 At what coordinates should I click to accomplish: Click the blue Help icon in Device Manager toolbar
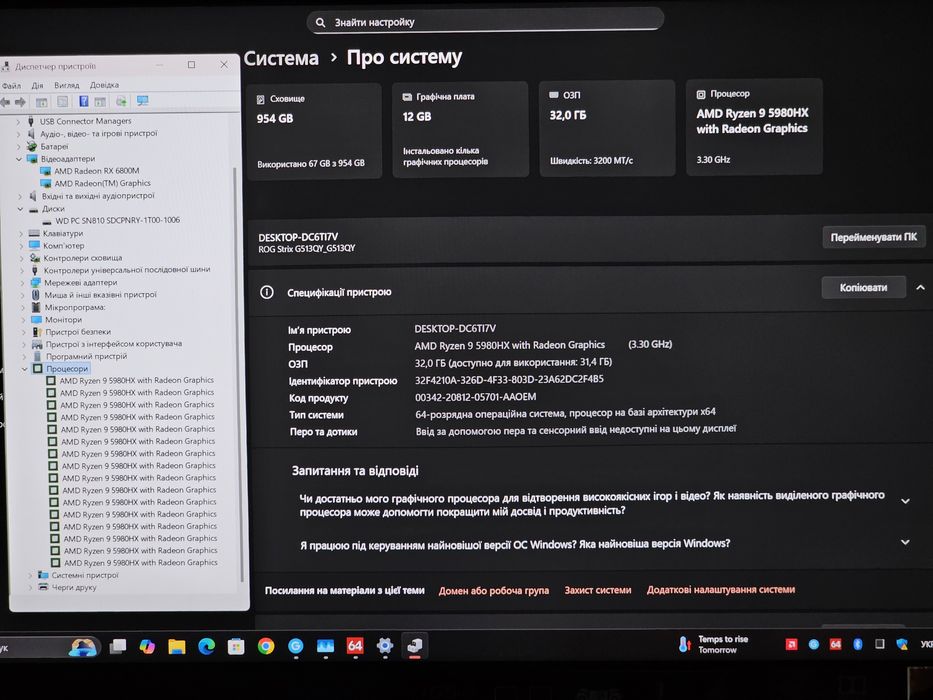tap(84, 101)
